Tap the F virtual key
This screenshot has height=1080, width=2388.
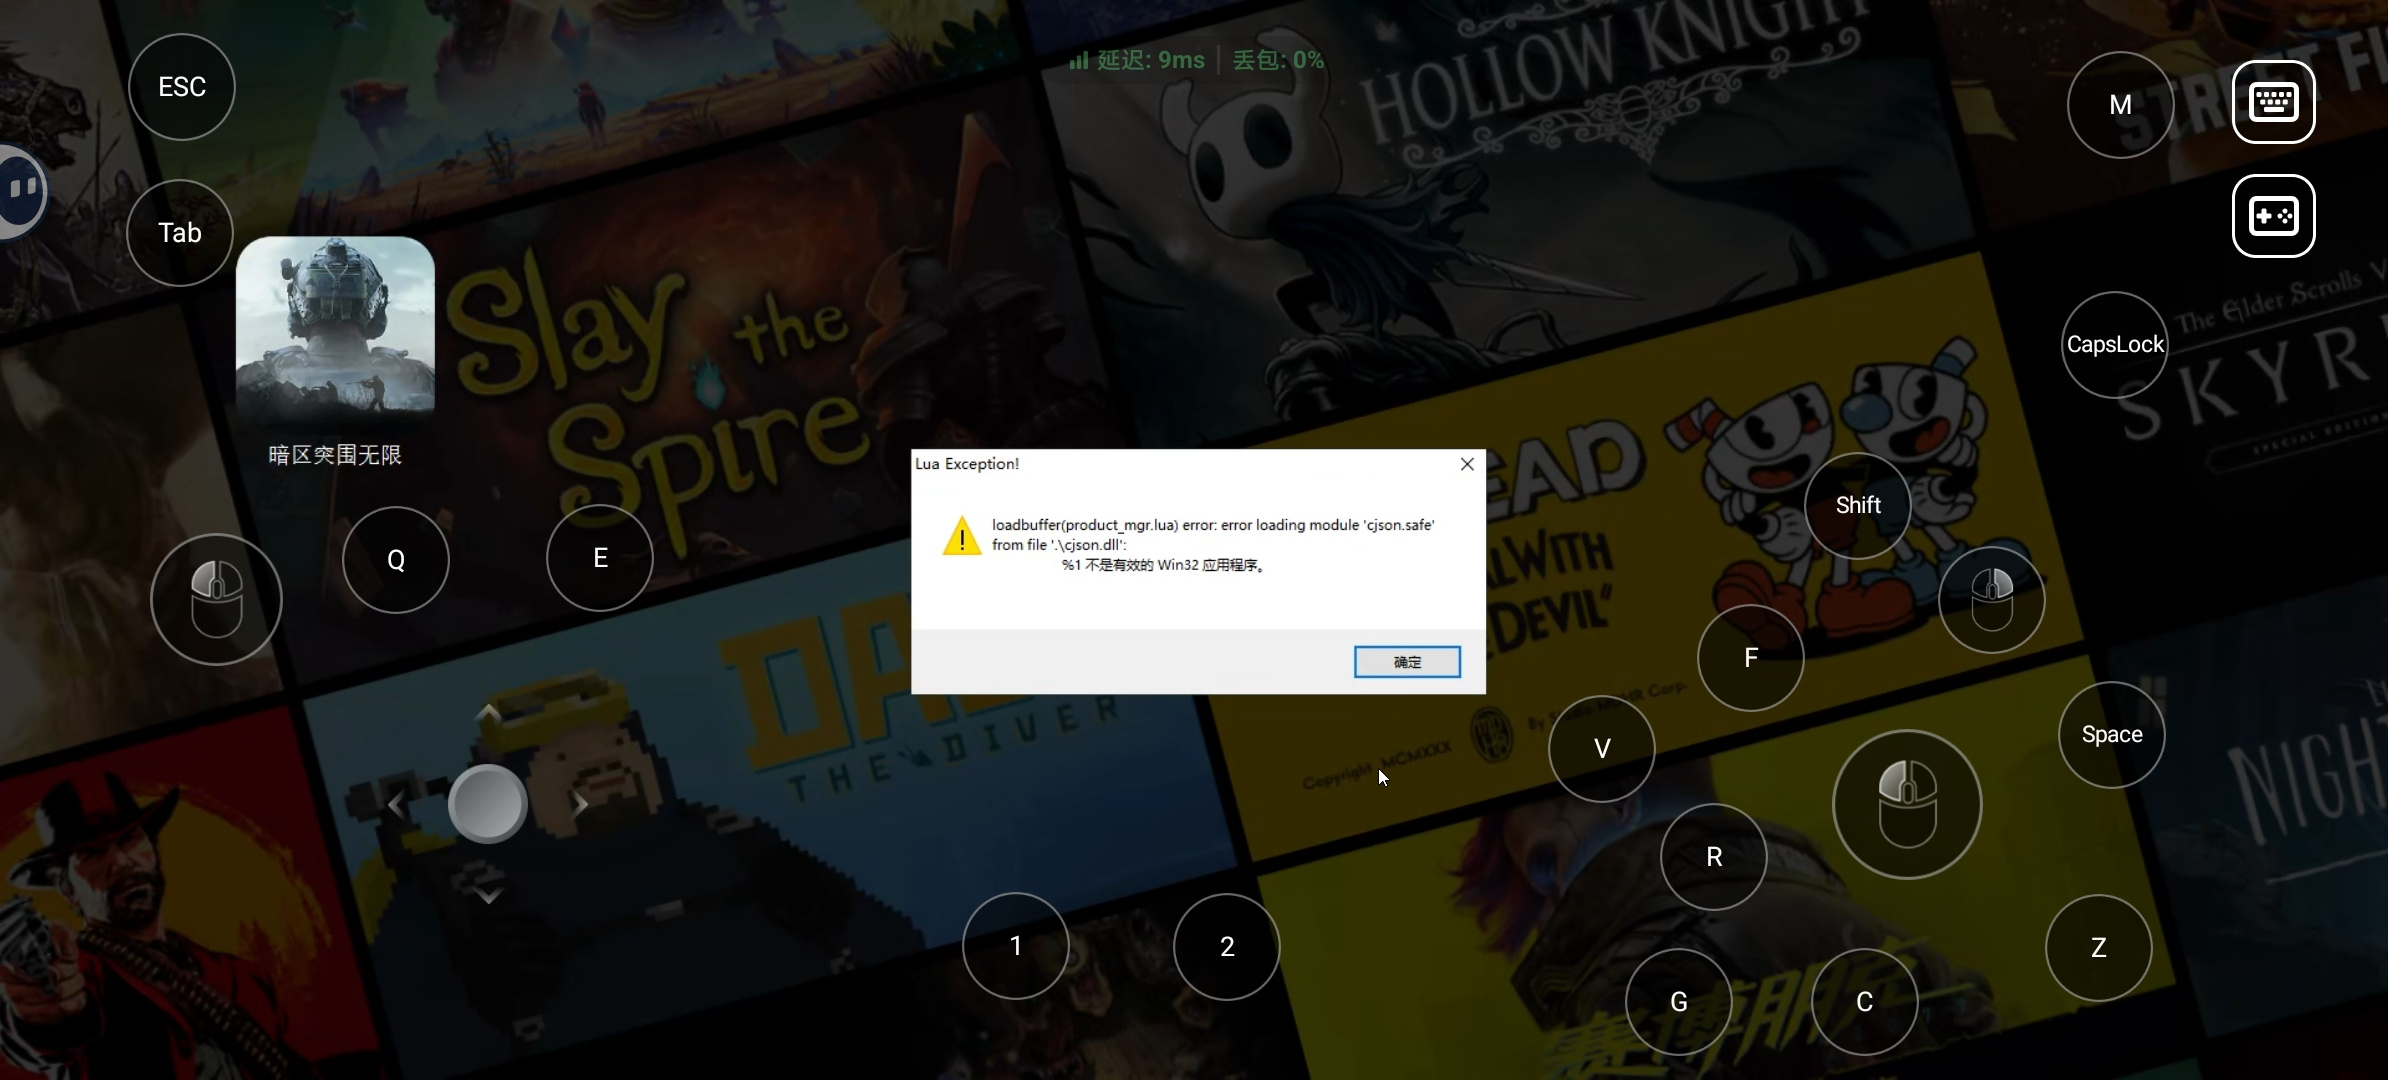coord(1751,658)
